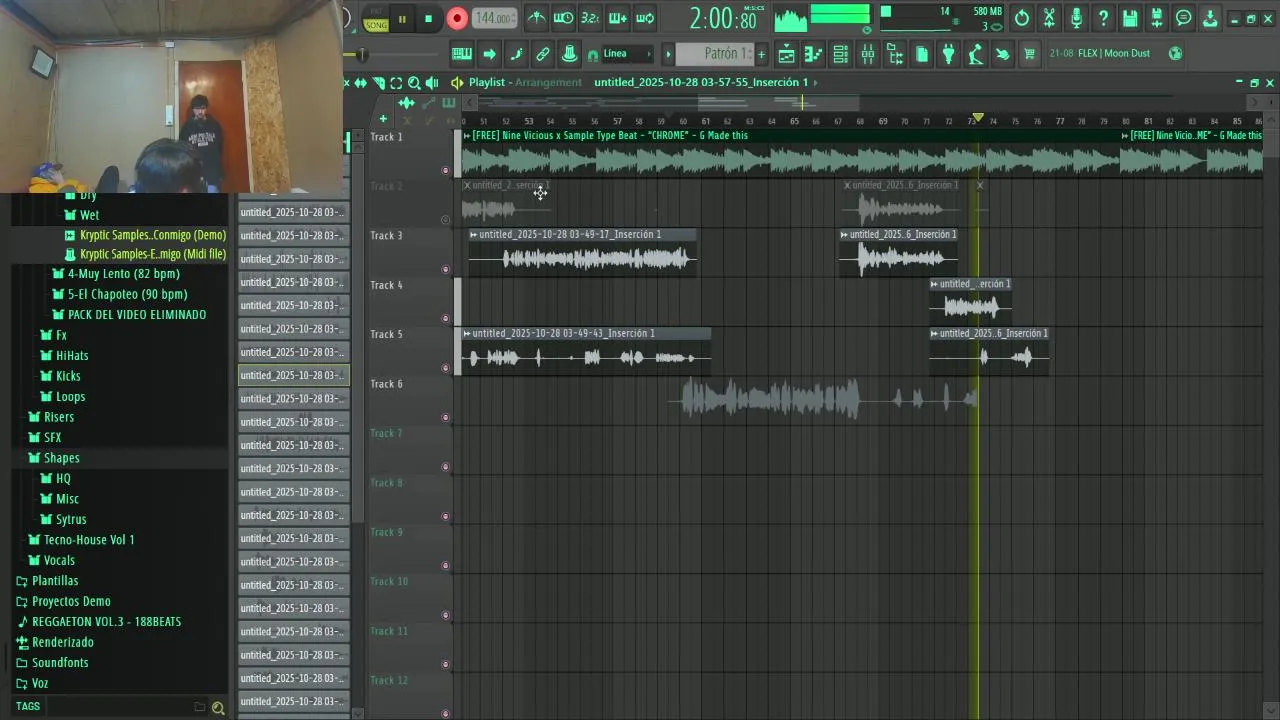The image size is (1280, 720).
Task: Open clip menu of 03-49-17_Inserción 1 clip
Action: (x=474, y=234)
